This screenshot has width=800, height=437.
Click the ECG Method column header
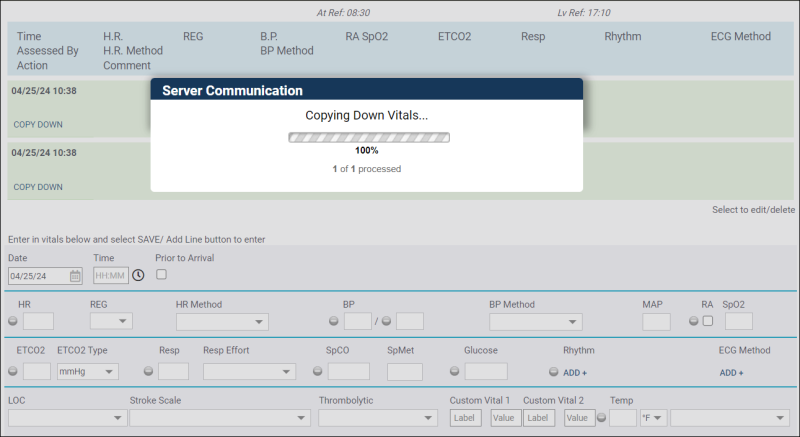(741, 36)
